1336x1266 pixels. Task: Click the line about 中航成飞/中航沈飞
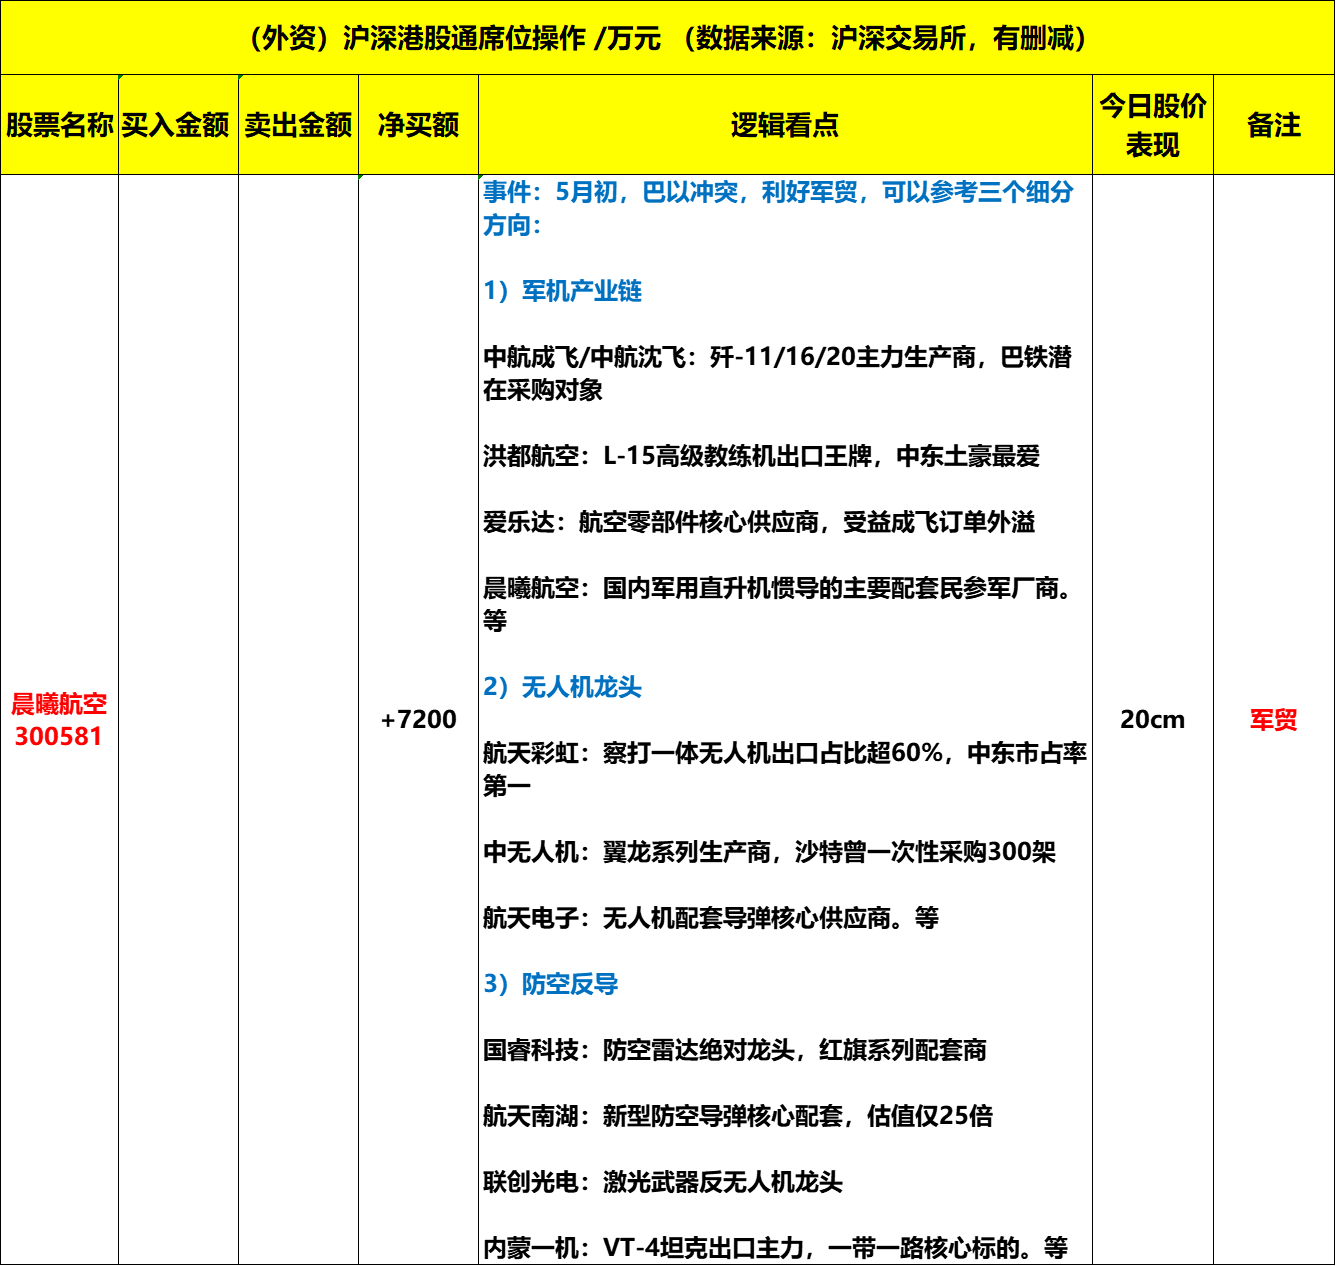tap(778, 373)
